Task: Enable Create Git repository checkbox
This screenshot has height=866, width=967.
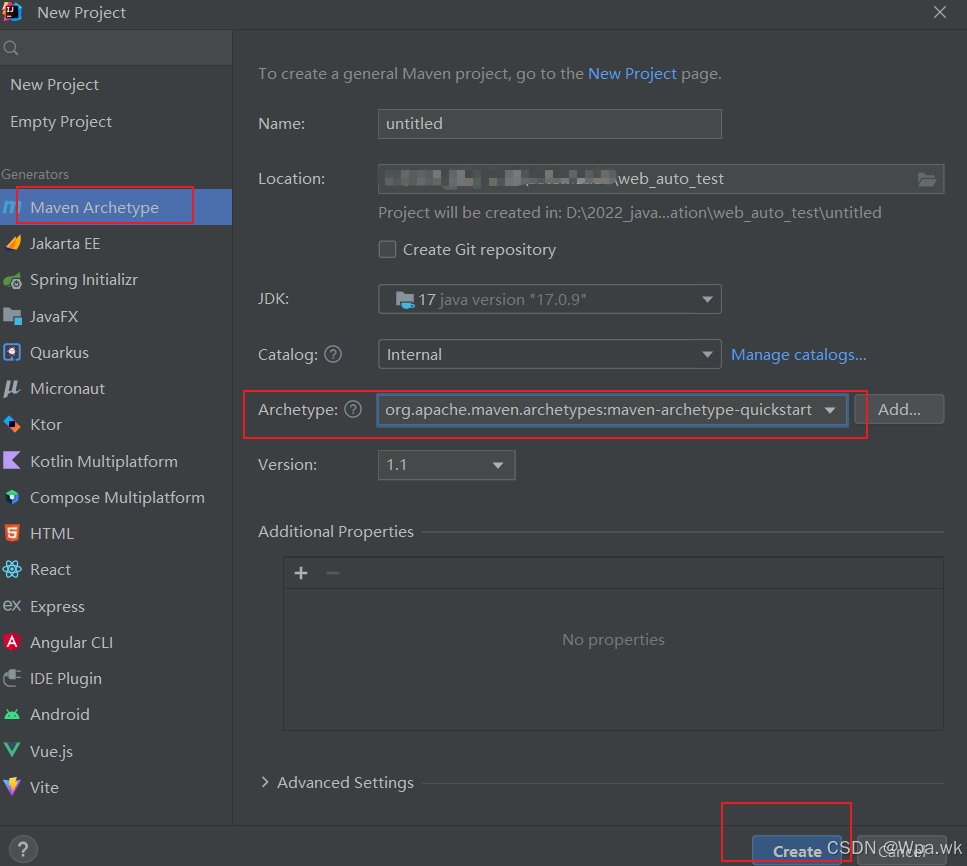Action: coord(387,249)
